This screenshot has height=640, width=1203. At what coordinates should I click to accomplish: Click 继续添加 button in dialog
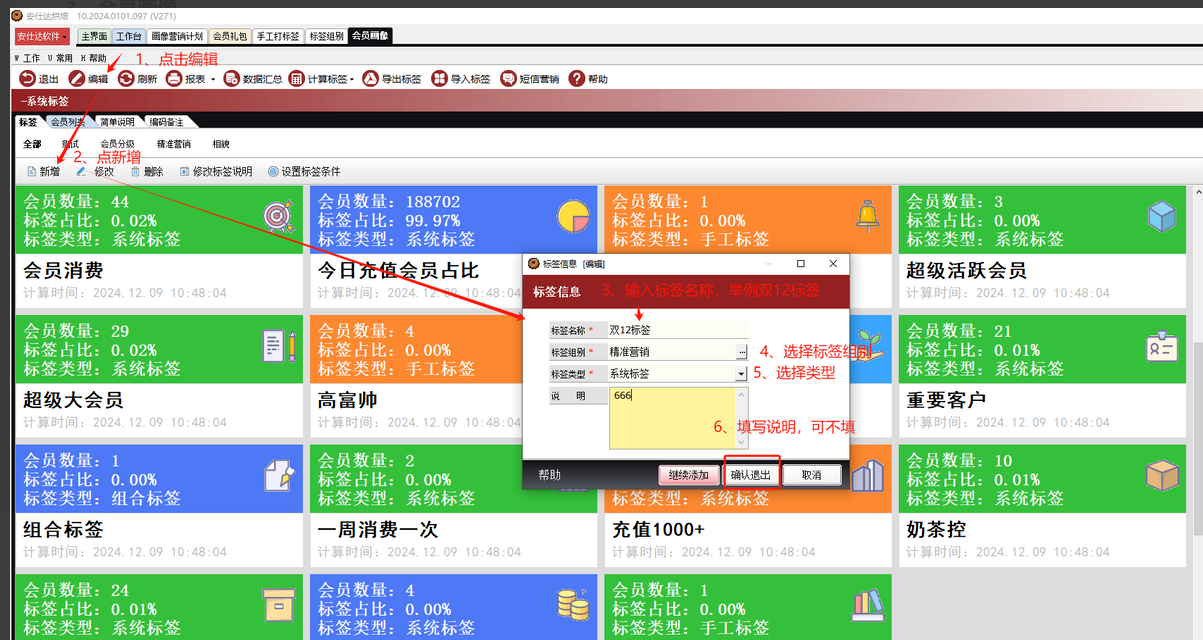[x=689, y=475]
